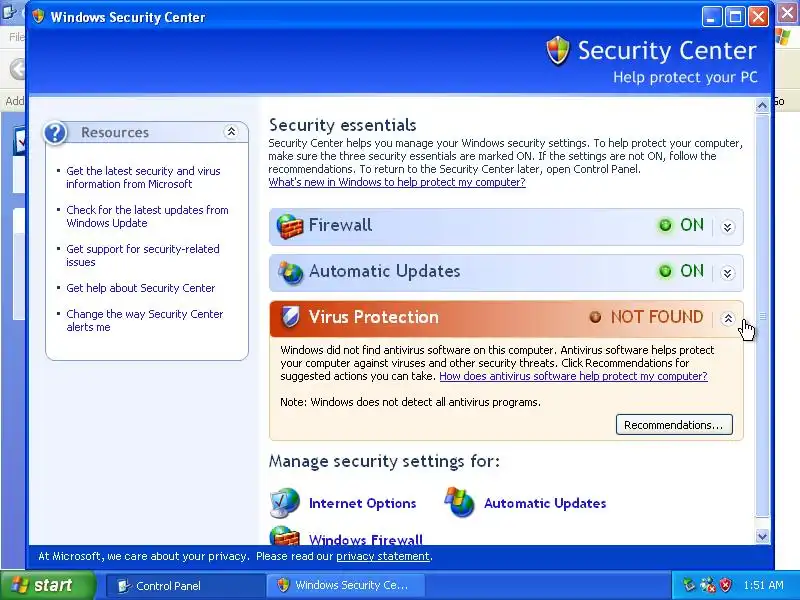Image resolution: width=800 pixels, height=600 pixels.
Task: Open How does antivirus software help link
Action: 573,376
